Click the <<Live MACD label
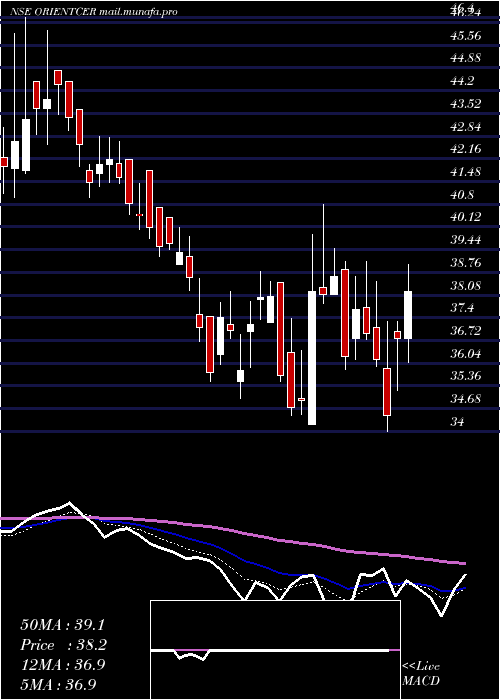This screenshot has width=500, height=700. tap(421, 674)
